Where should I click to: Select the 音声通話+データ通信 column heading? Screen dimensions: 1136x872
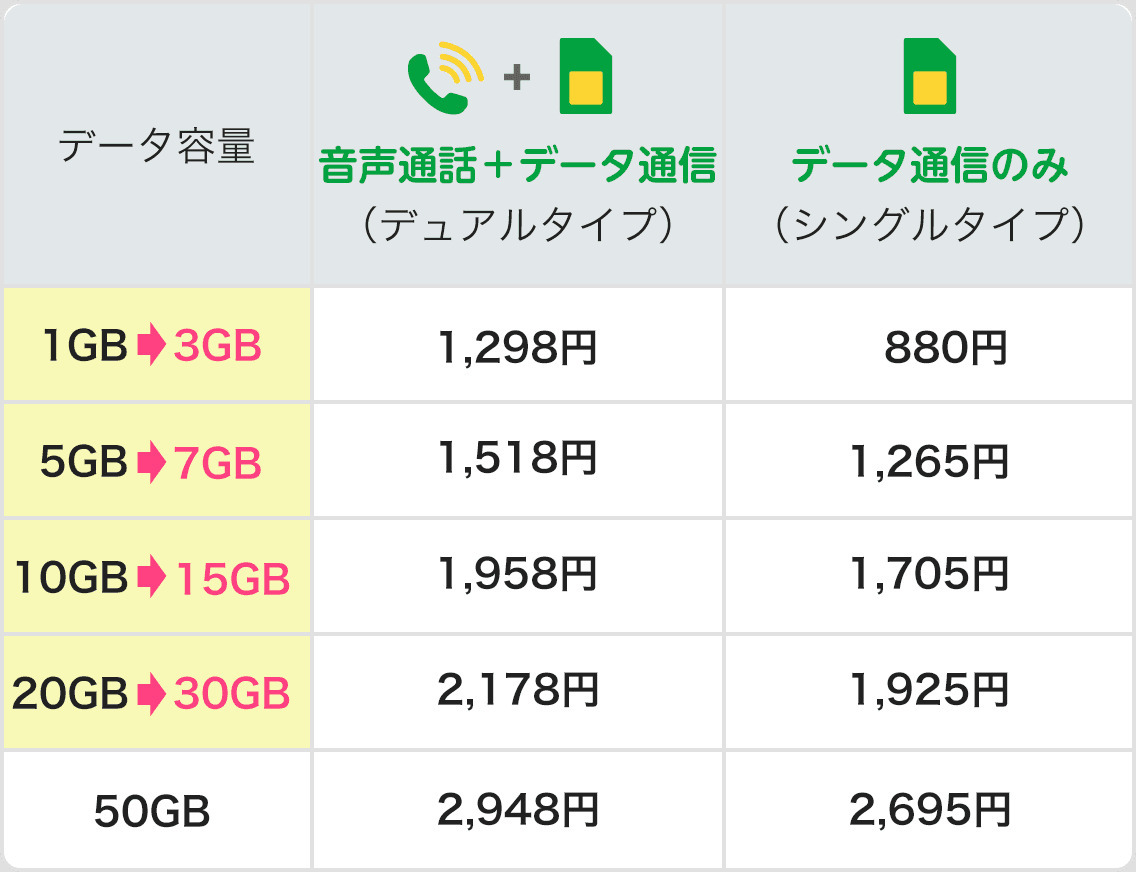point(518,166)
